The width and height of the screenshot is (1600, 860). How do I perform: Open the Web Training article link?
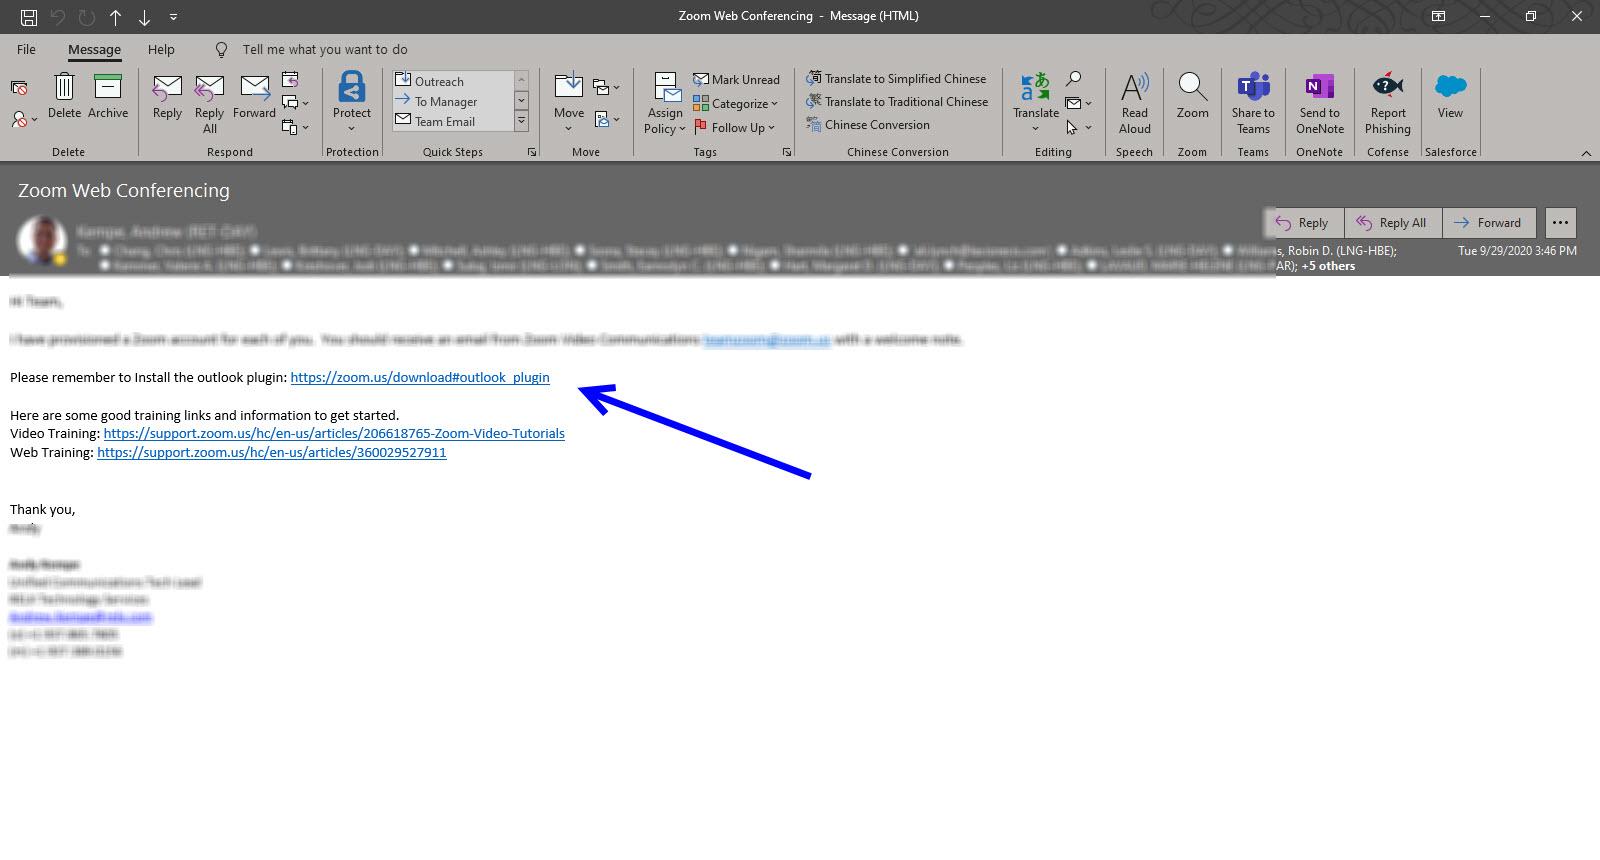[x=272, y=452]
